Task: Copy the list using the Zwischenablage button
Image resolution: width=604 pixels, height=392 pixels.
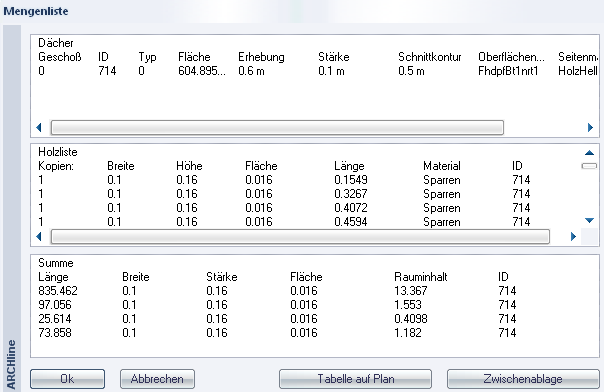Action: click(x=523, y=379)
